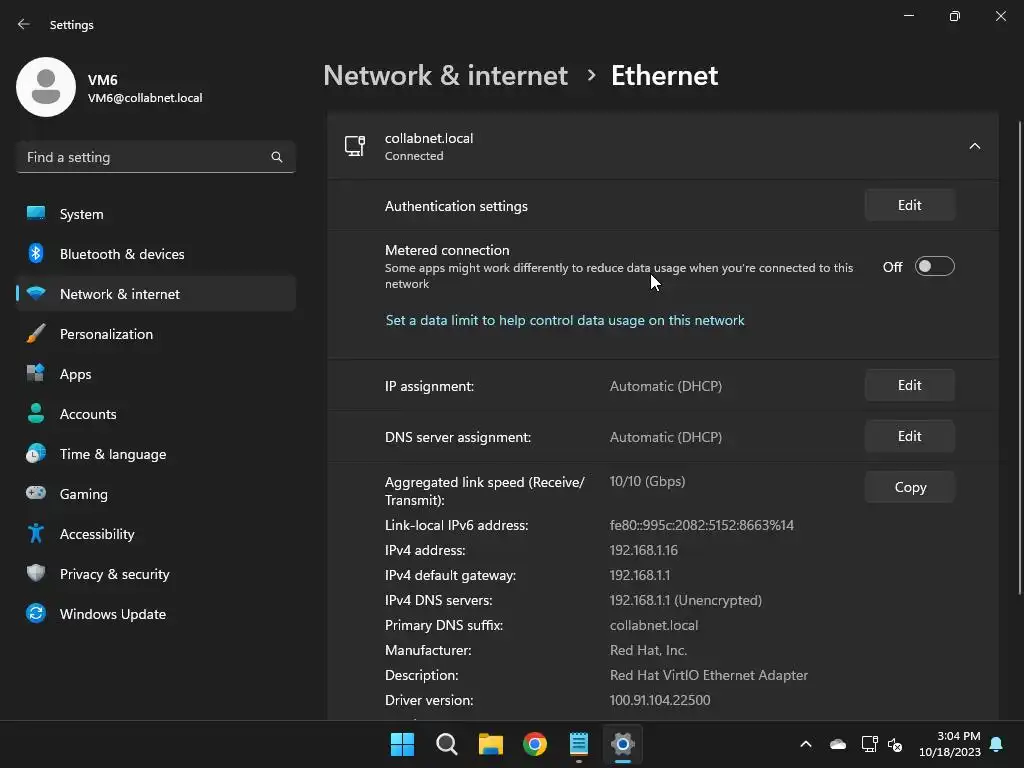
Task: Turn on the Metered connection toggle
Action: pyautogui.click(x=934, y=267)
